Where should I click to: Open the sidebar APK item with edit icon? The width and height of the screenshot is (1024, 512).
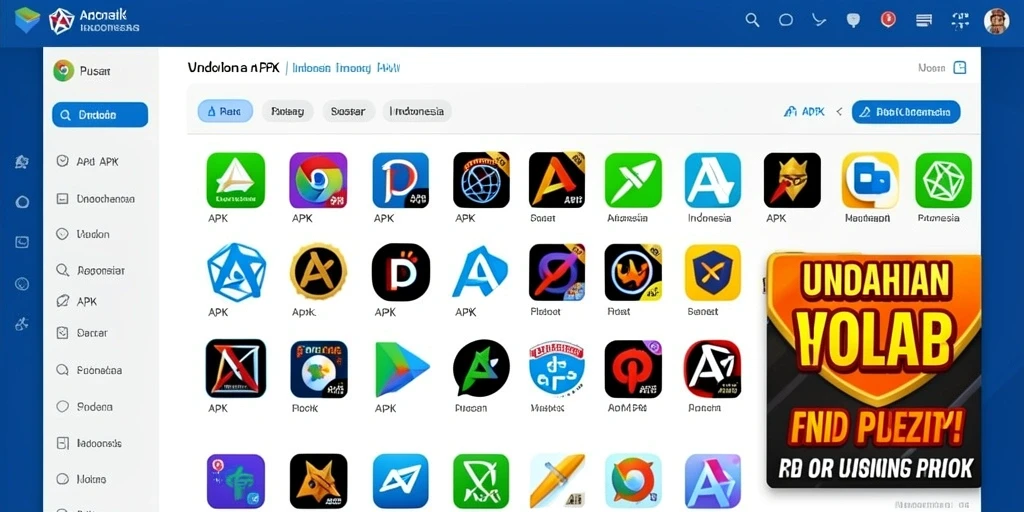click(77, 302)
